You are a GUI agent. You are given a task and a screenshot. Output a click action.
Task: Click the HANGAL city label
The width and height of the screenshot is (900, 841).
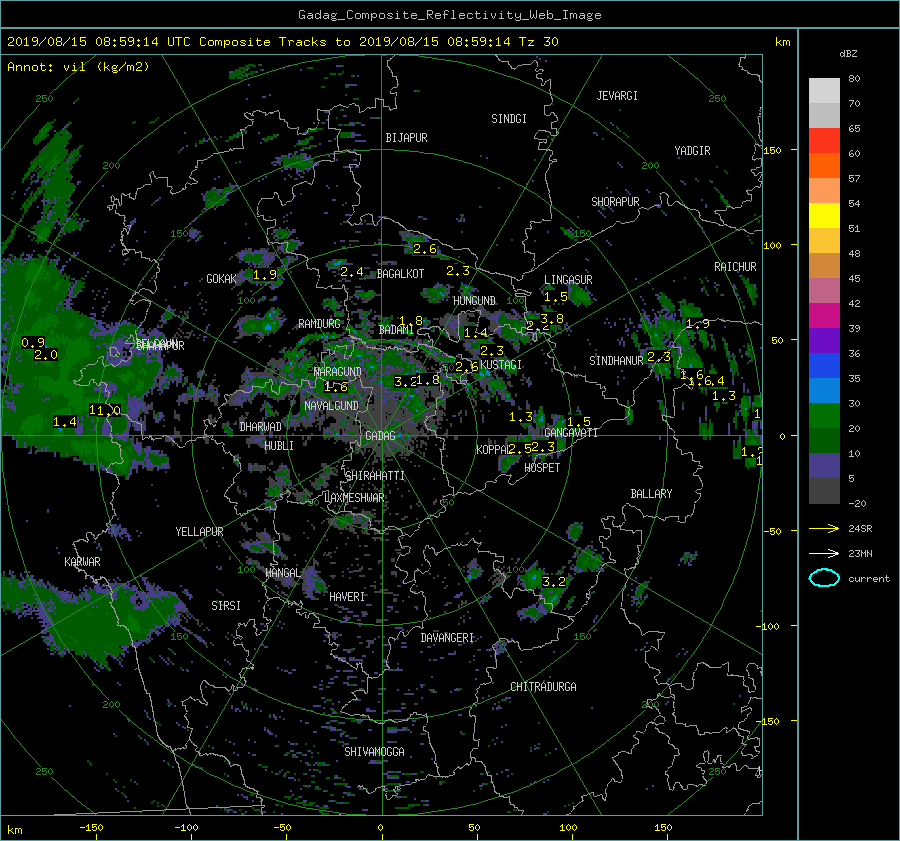(282, 573)
